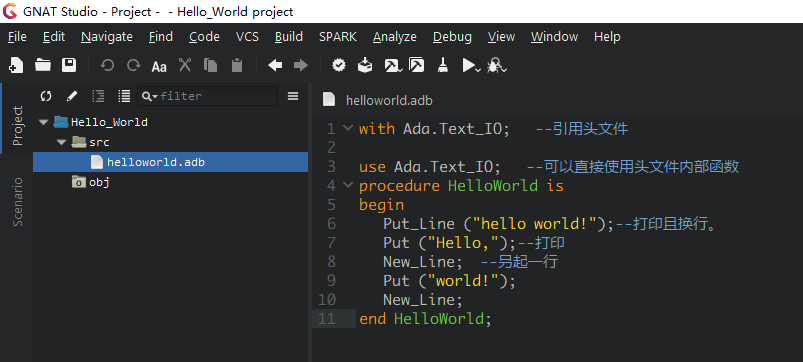The height and width of the screenshot is (362, 803).
Task: Click the project filter input field
Action: (207, 96)
